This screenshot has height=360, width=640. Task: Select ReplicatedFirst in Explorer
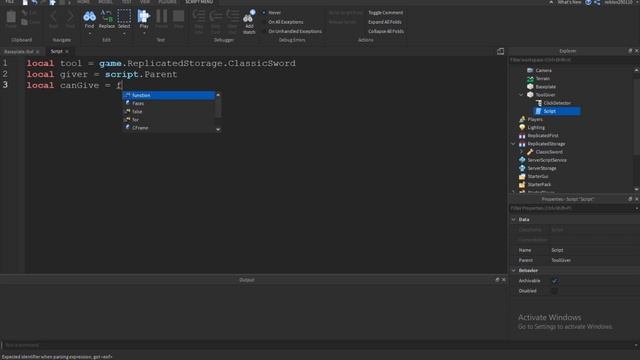tap(542, 136)
